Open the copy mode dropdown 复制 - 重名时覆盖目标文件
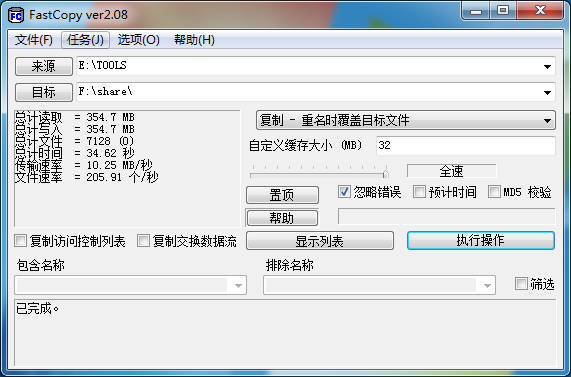 [x=406, y=120]
